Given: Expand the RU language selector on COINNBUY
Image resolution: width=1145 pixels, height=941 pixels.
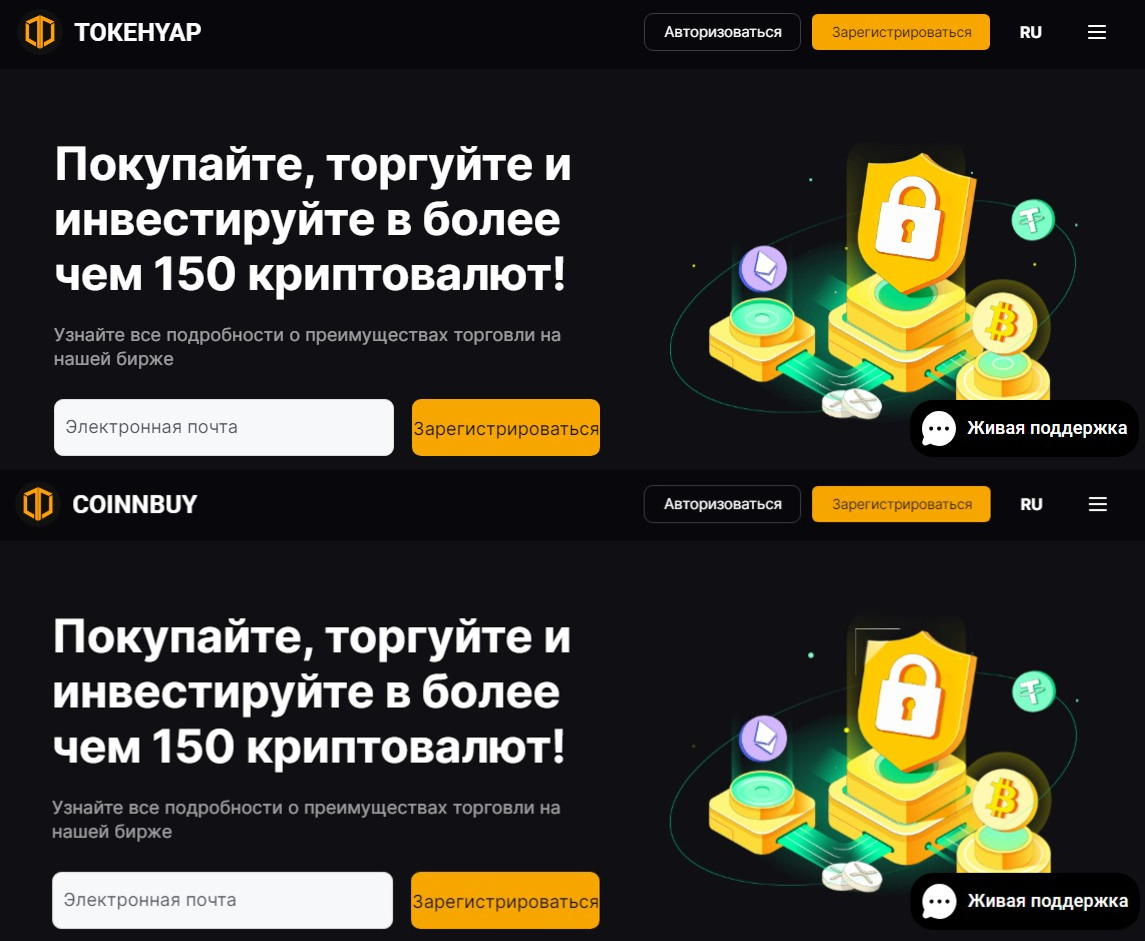Looking at the screenshot, I should (x=1031, y=504).
